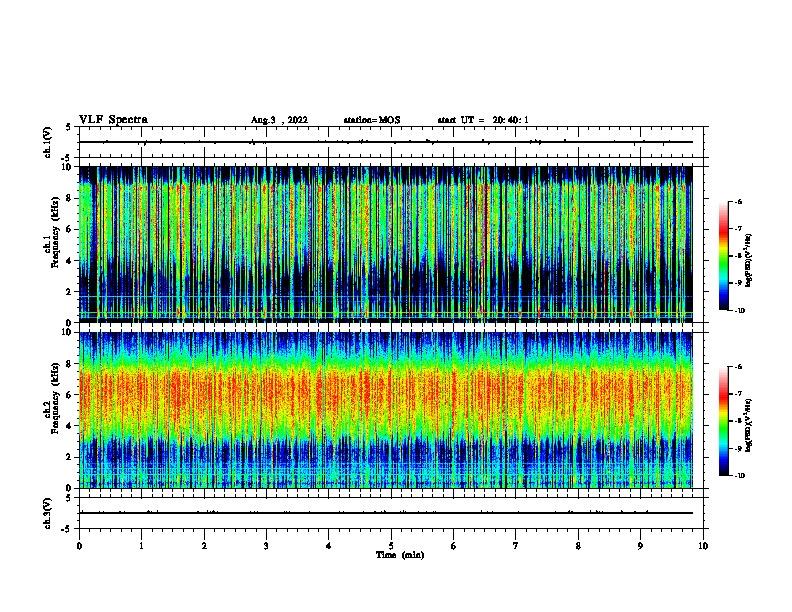Select the date label "Aug.3 , 2022"
The height and width of the screenshot is (612, 792).
279,120
